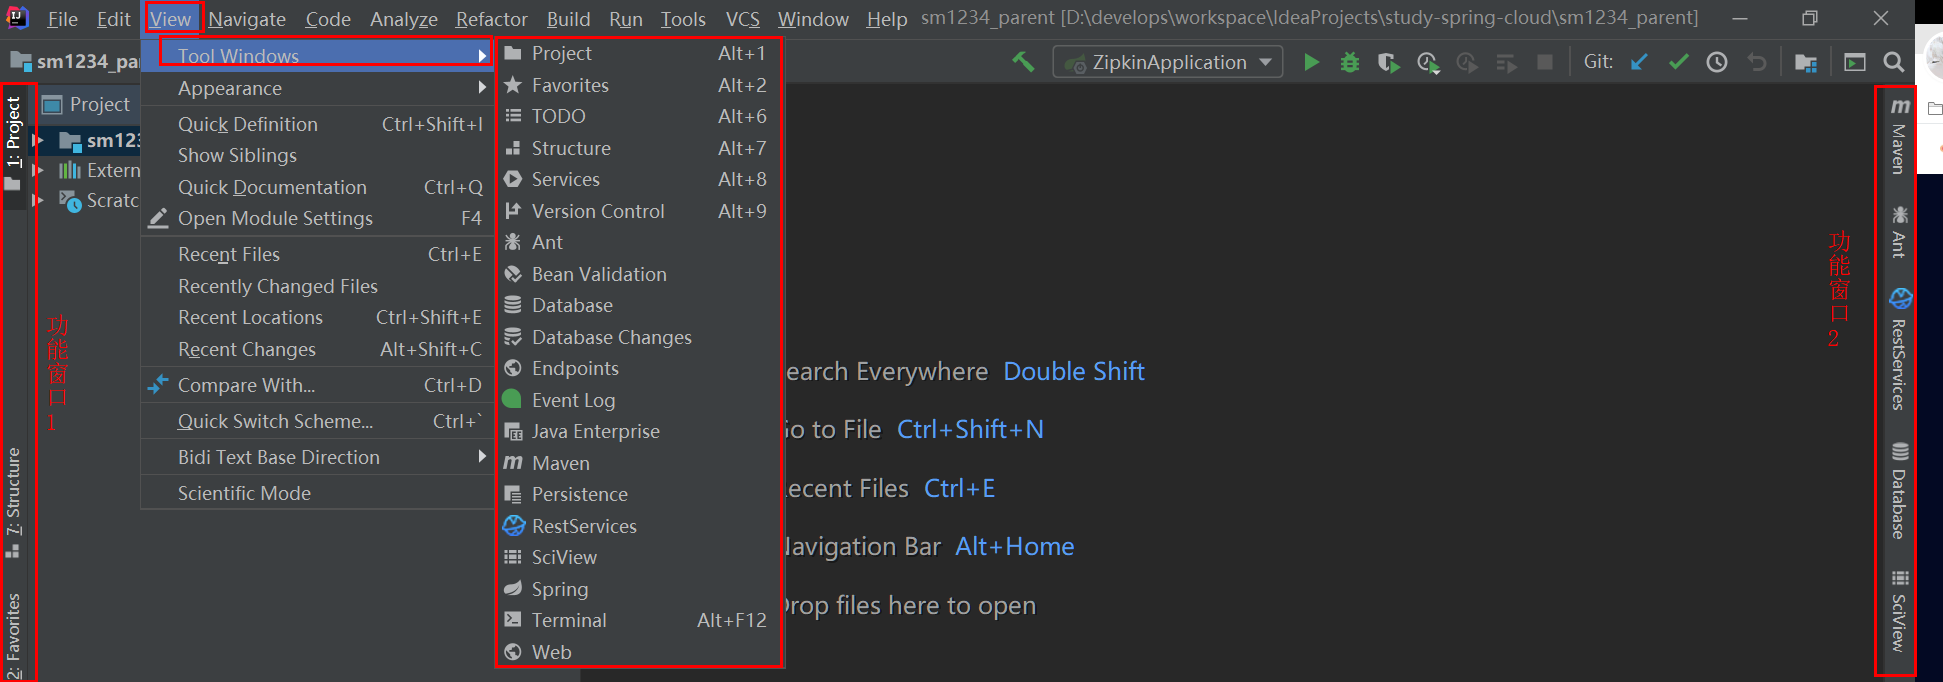Screen dimensions: 1943x682
Task: Select Bean Validation tool window entry
Action: coord(638,274)
